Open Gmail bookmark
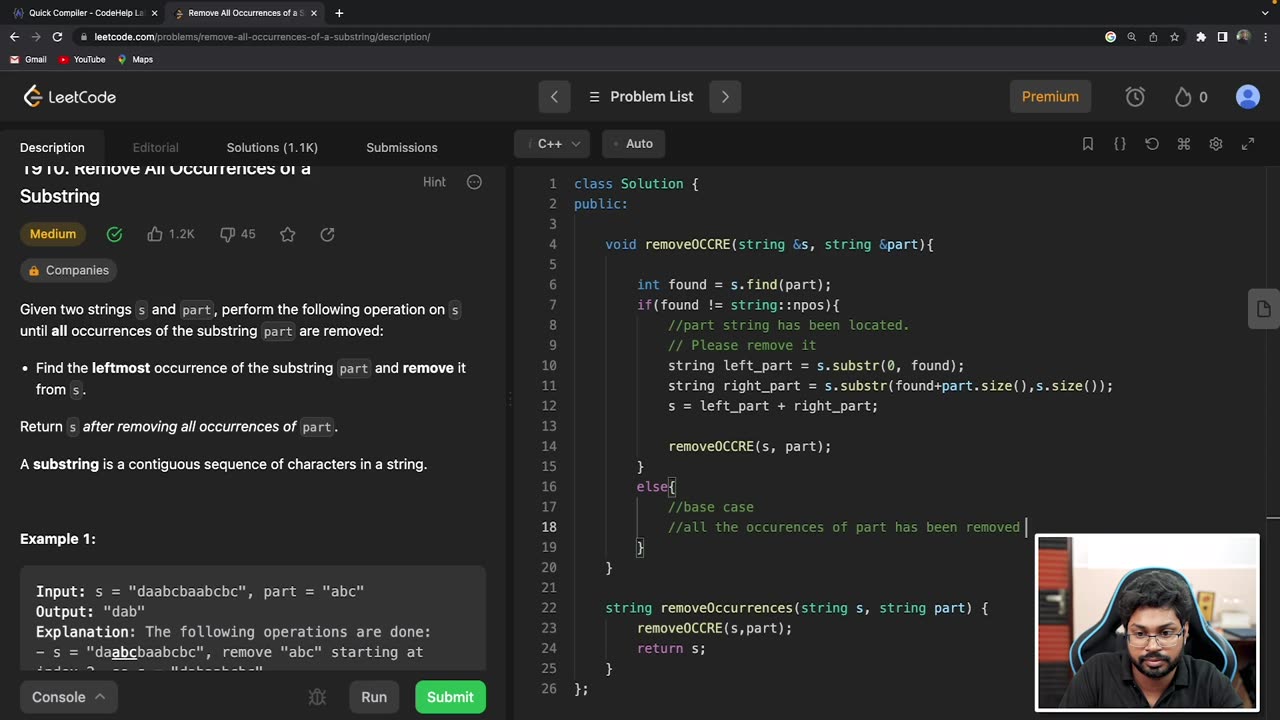Viewport: 1280px width, 720px height. (28, 59)
